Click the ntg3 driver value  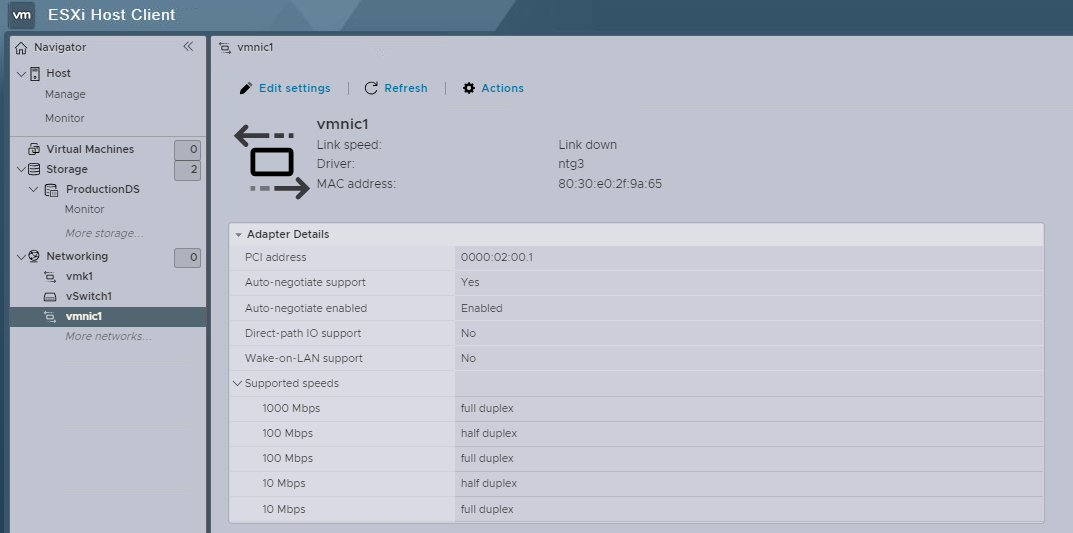[571, 164]
